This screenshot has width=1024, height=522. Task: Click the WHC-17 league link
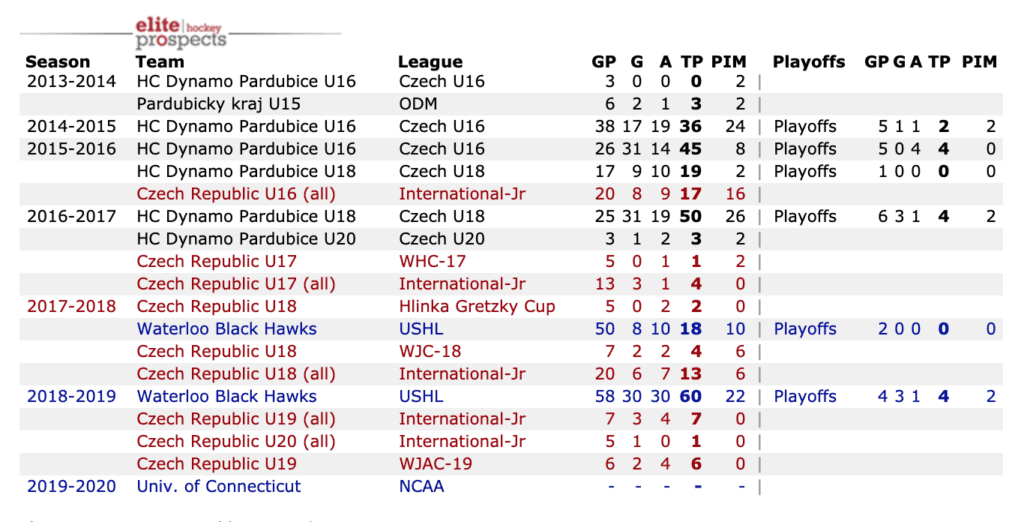[x=431, y=262]
